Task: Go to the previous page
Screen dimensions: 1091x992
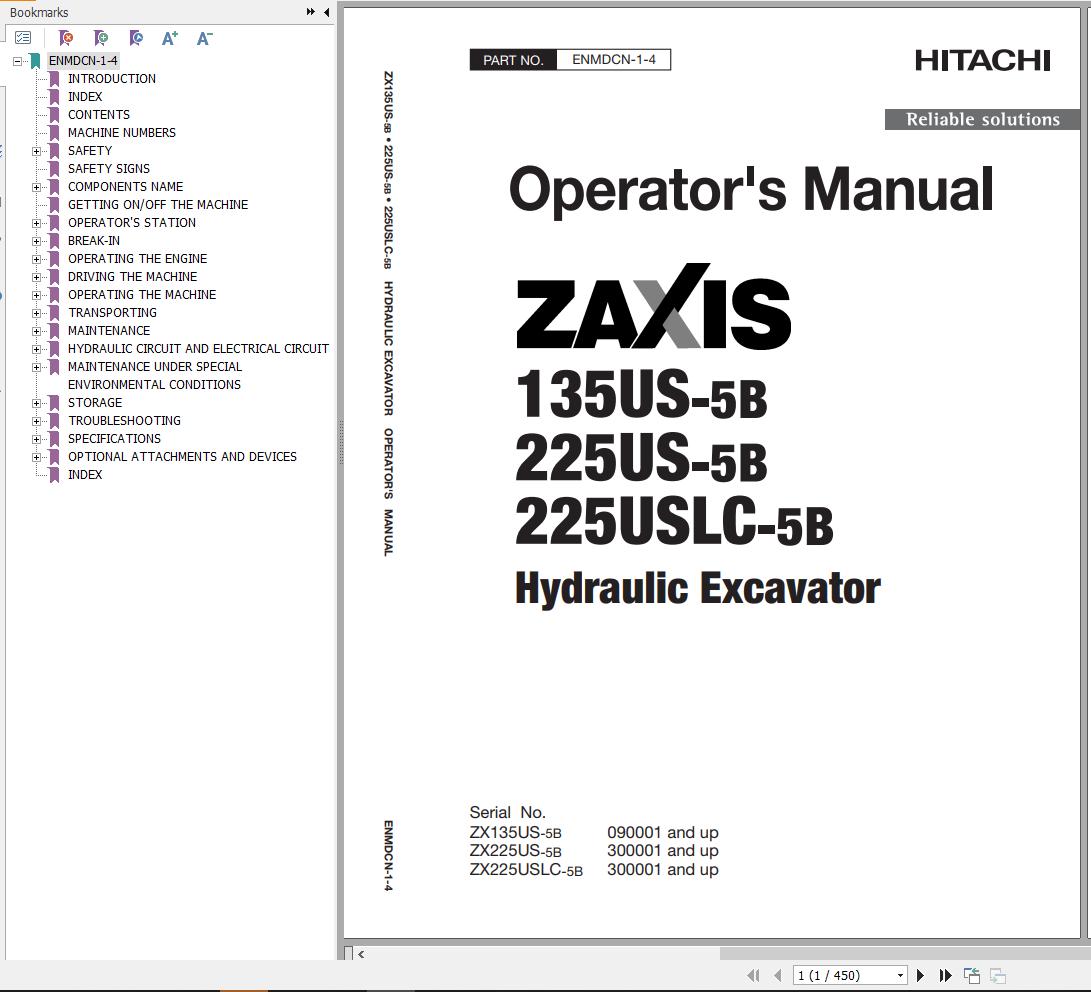Action: (778, 975)
